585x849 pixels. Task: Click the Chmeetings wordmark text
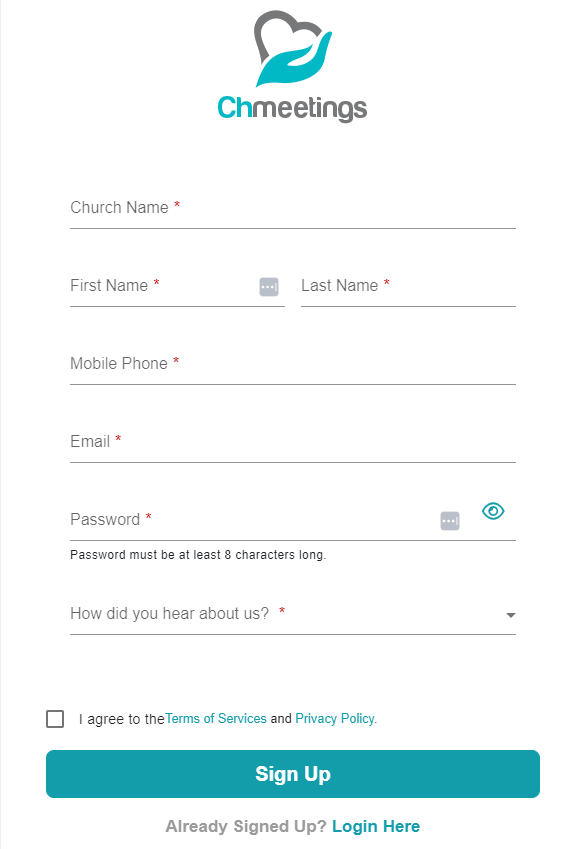[292, 108]
